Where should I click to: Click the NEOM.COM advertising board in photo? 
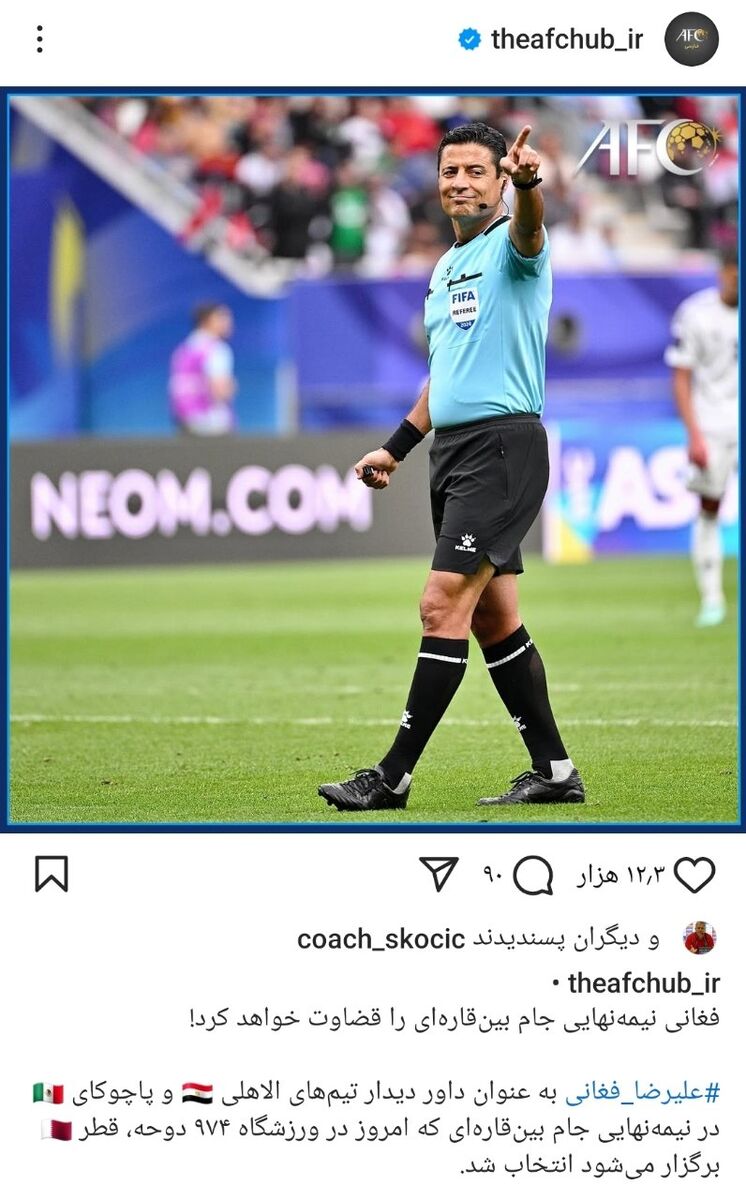coord(202,502)
